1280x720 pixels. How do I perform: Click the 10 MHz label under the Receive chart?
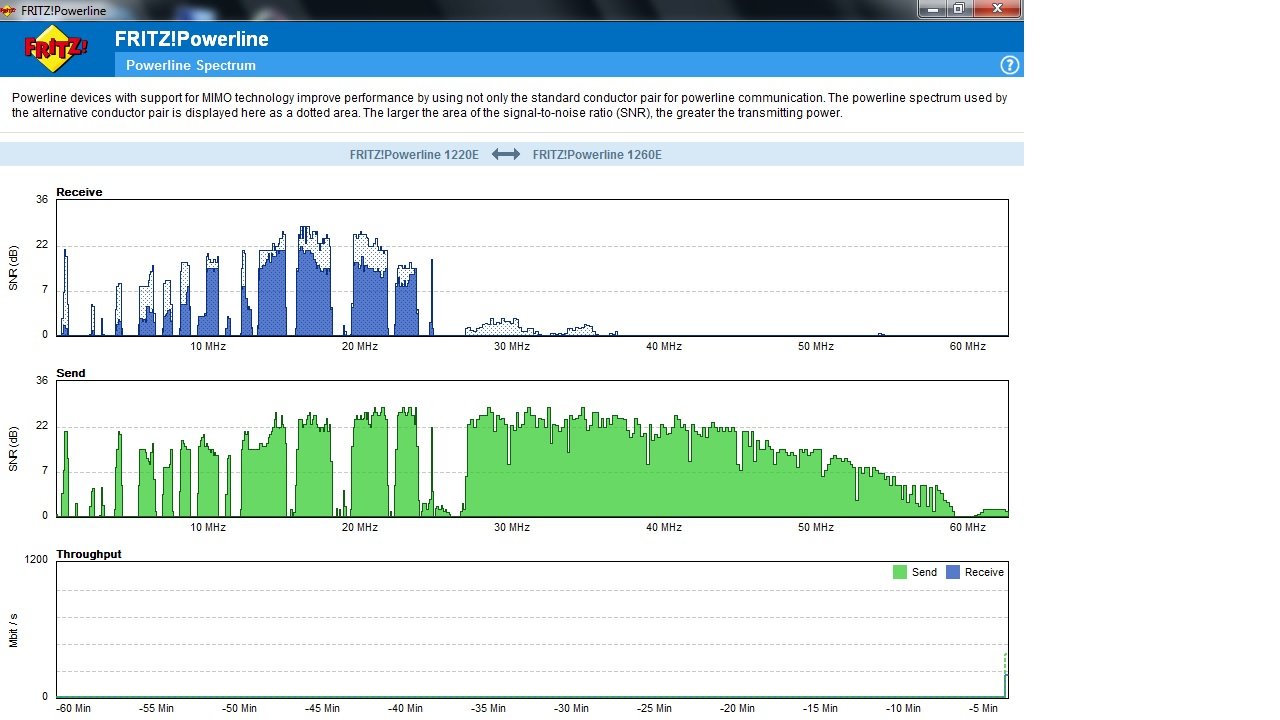(208, 346)
